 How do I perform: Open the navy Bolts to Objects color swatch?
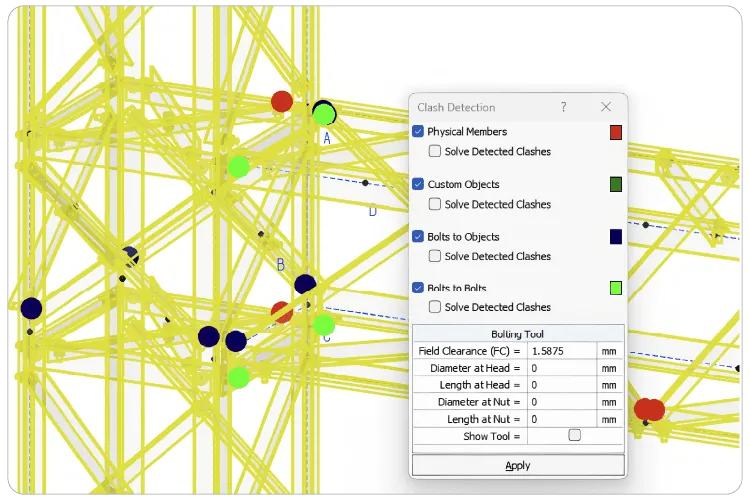(x=616, y=236)
